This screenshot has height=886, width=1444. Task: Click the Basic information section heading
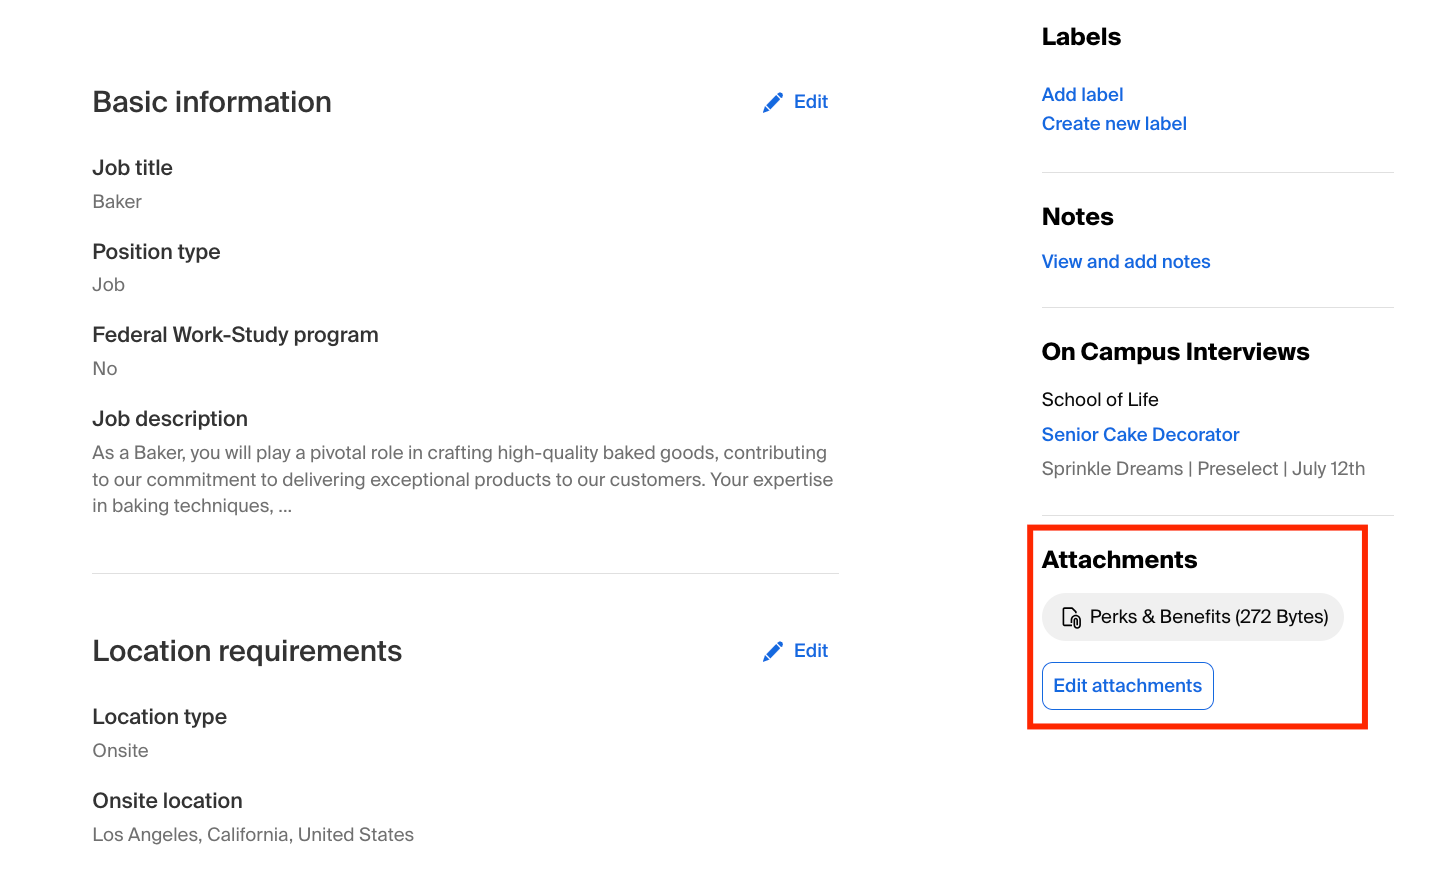pos(212,102)
